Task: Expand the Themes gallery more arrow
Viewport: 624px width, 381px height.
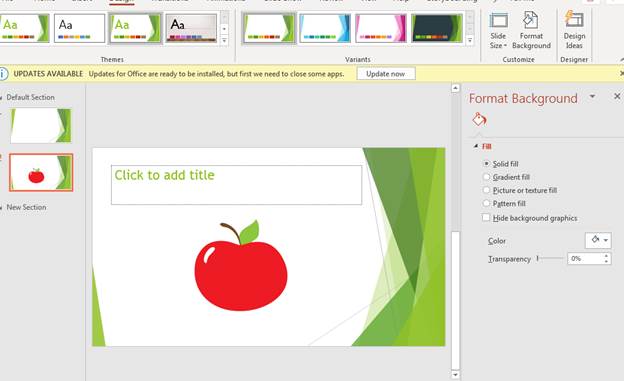Action: pyautogui.click(x=224, y=40)
